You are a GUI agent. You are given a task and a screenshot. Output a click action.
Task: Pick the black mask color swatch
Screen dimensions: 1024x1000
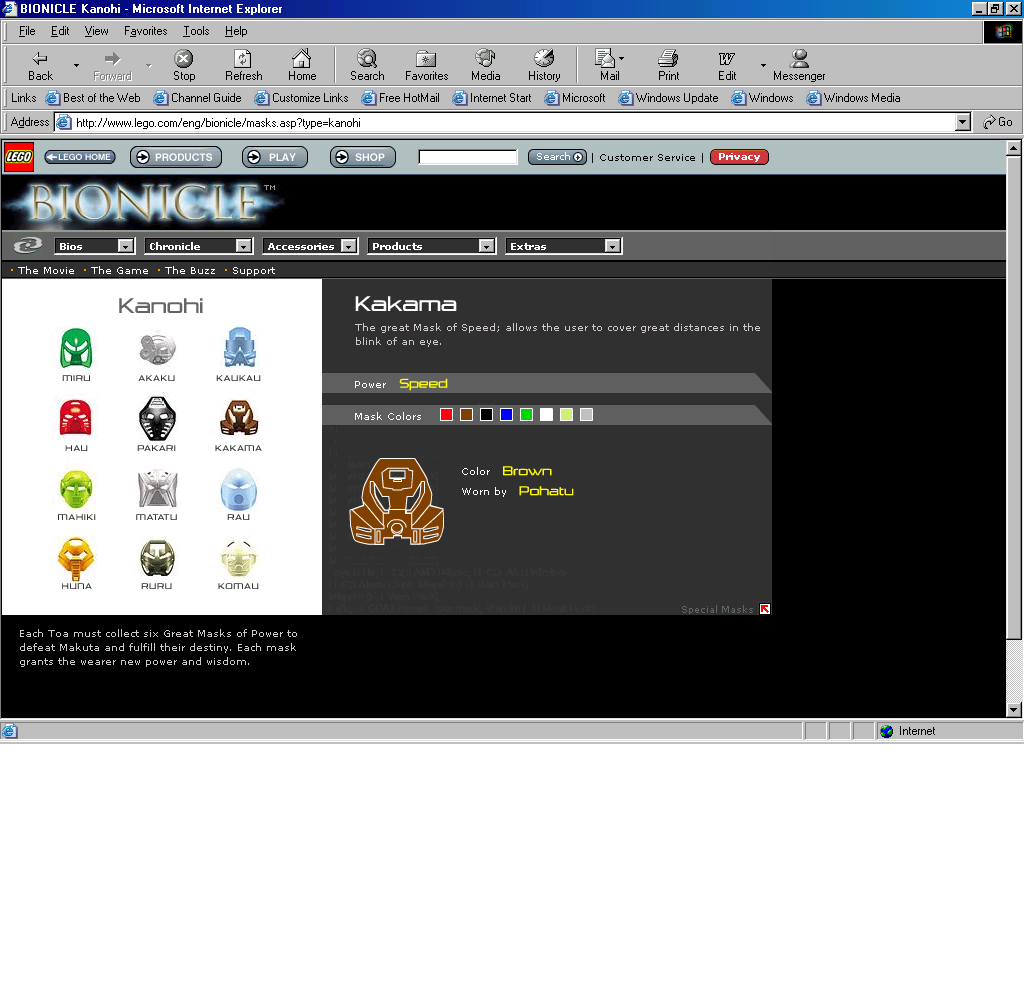point(487,415)
